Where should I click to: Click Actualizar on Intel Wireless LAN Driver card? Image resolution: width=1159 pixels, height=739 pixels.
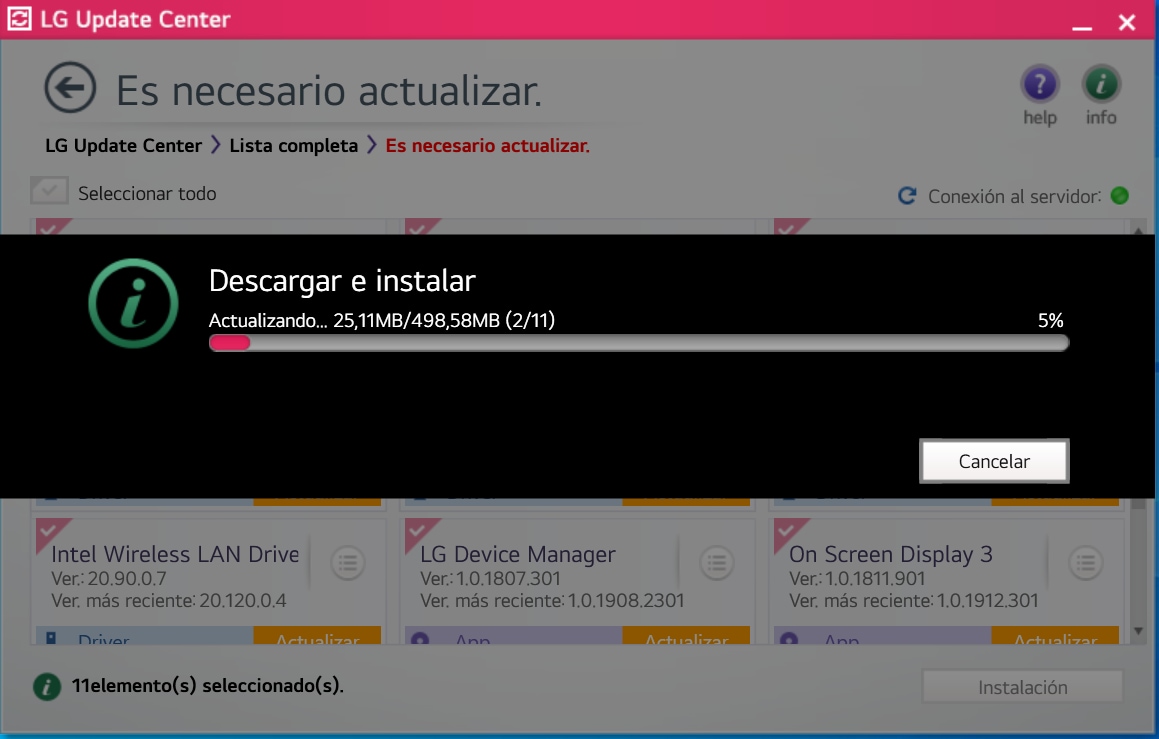pos(317,636)
